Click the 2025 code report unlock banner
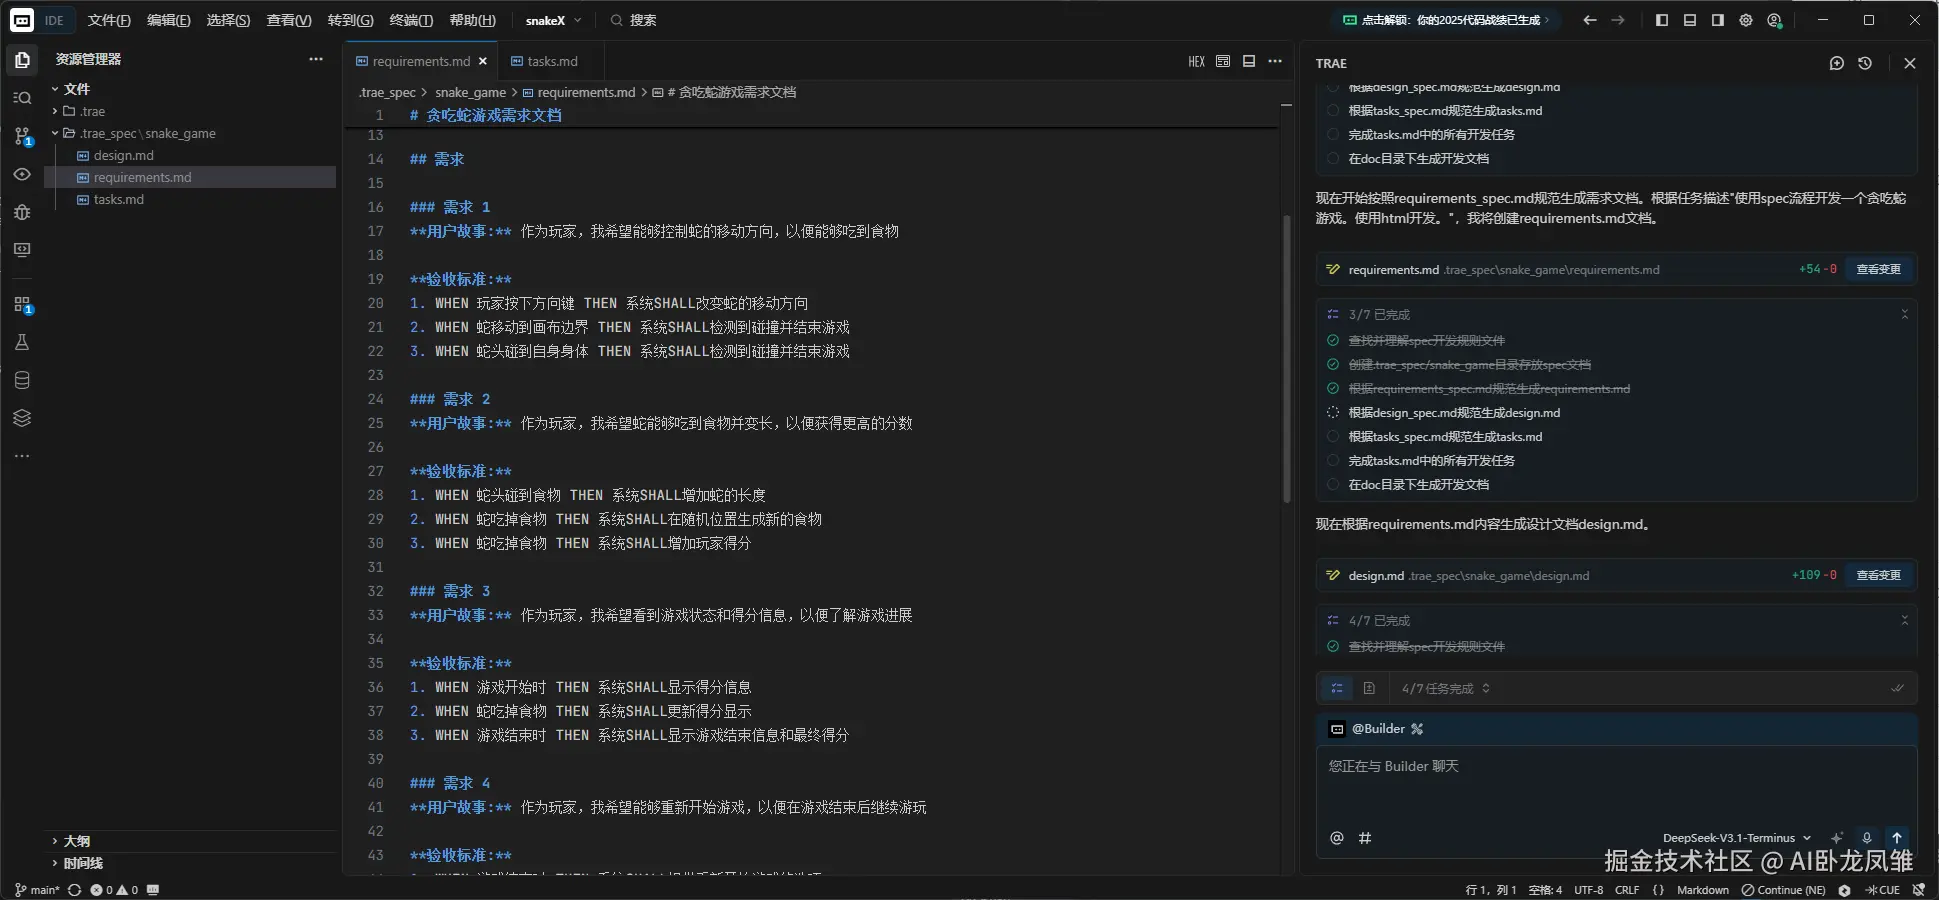The height and width of the screenshot is (900, 1939). click(1446, 20)
